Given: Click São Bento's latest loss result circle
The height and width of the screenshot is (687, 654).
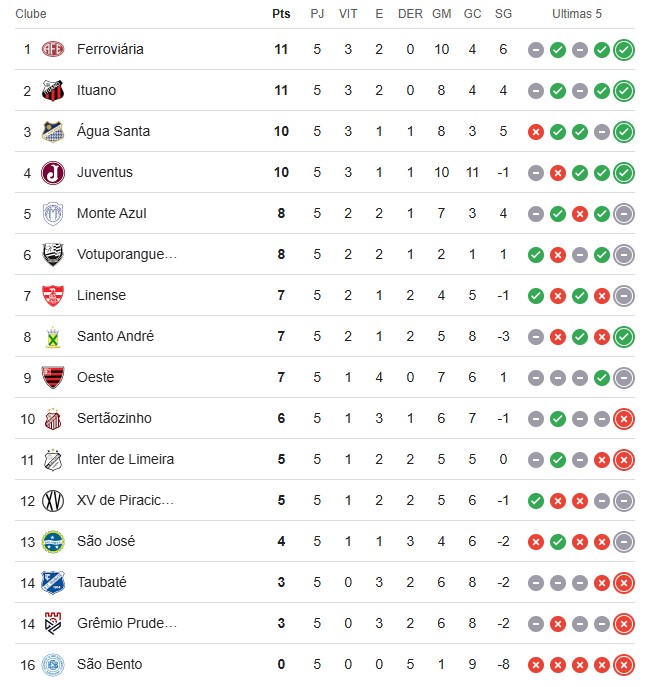Looking at the screenshot, I should pyautogui.click(x=624, y=664).
